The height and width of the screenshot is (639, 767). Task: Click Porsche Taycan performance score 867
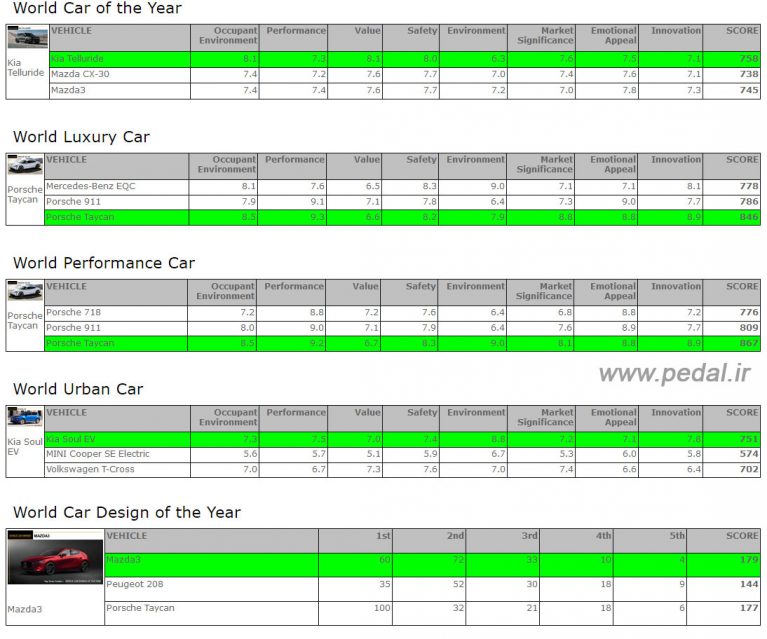tap(749, 343)
